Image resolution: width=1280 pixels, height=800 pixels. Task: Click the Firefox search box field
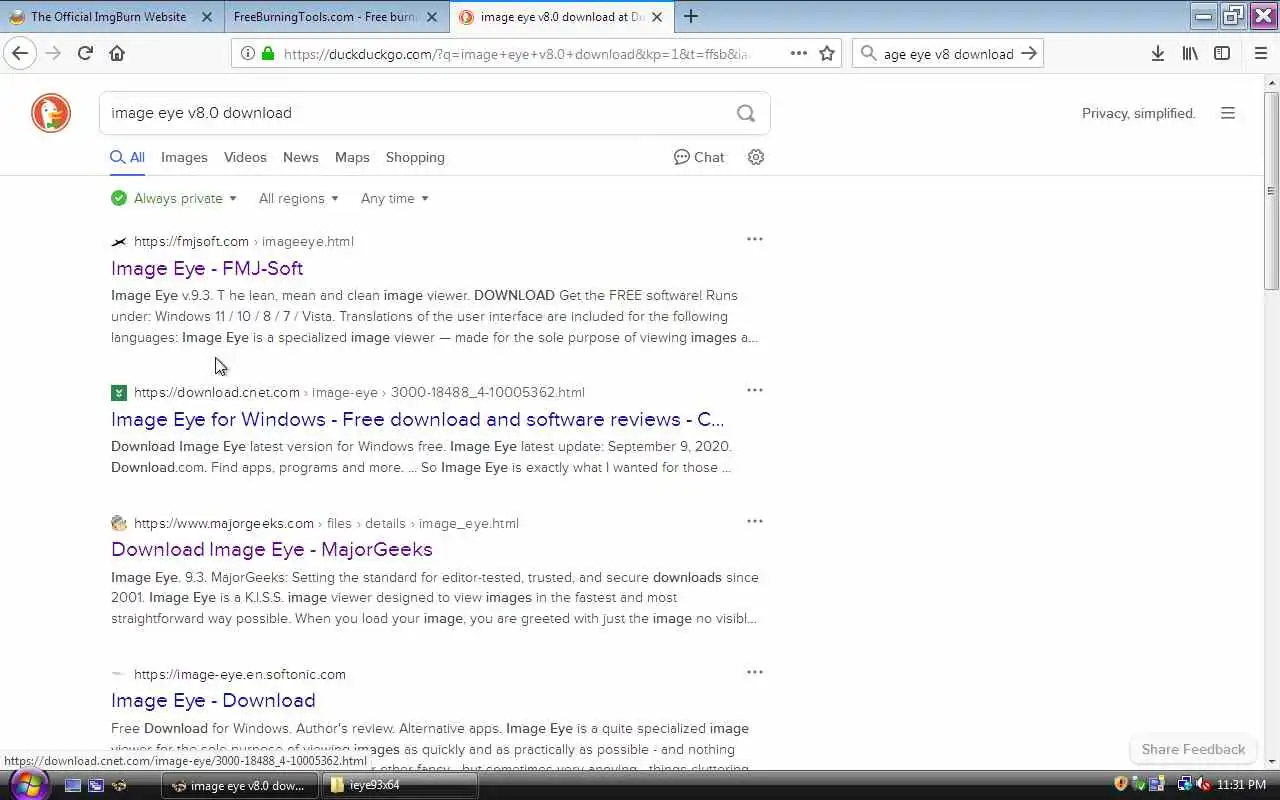948,54
